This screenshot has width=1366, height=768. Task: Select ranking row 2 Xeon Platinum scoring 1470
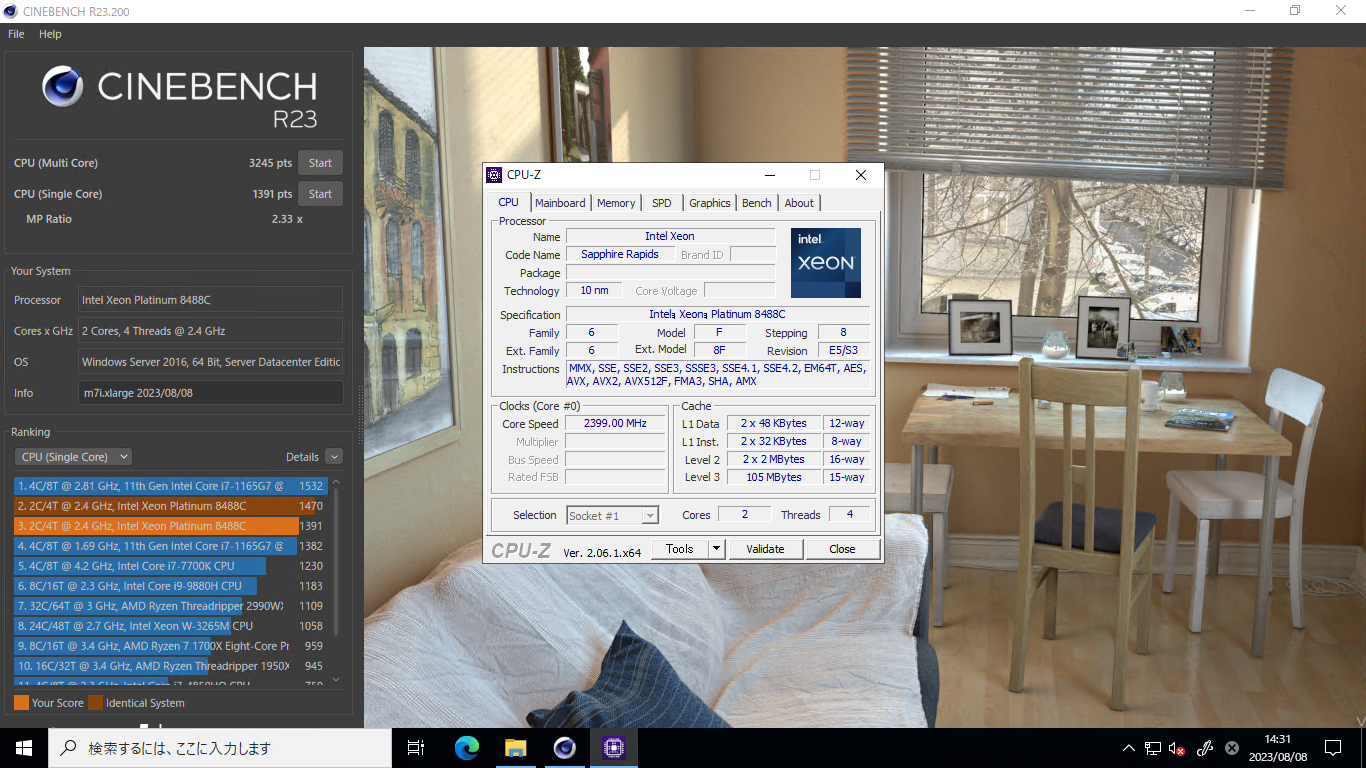click(170, 506)
